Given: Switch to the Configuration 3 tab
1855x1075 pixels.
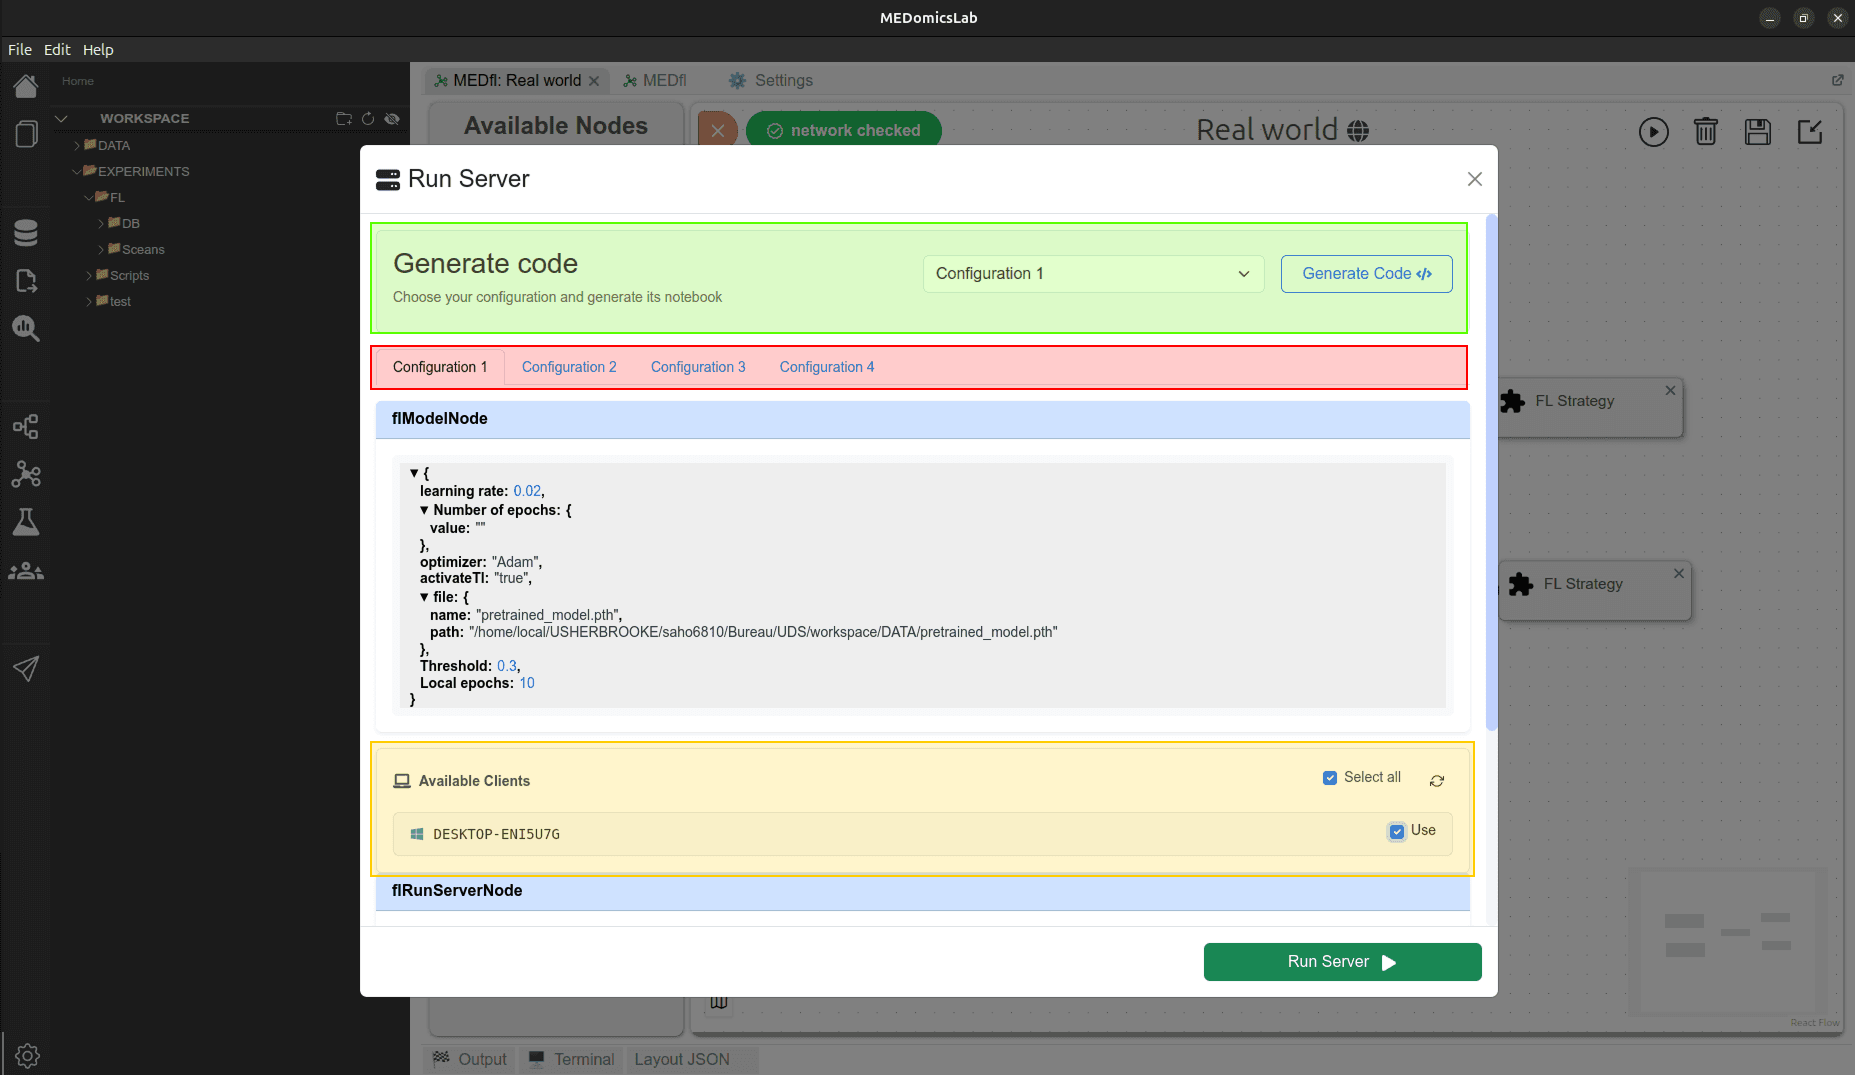Looking at the screenshot, I should click(698, 367).
